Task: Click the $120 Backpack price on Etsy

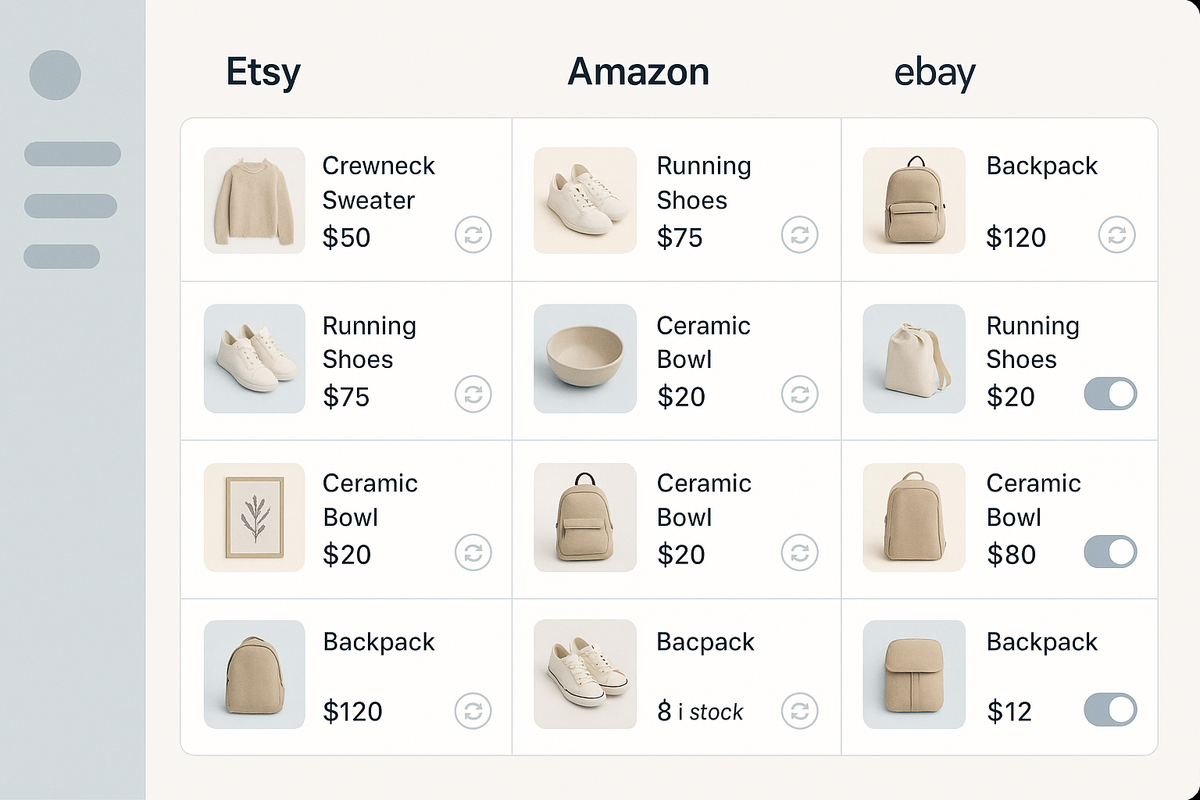Action: point(351,711)
